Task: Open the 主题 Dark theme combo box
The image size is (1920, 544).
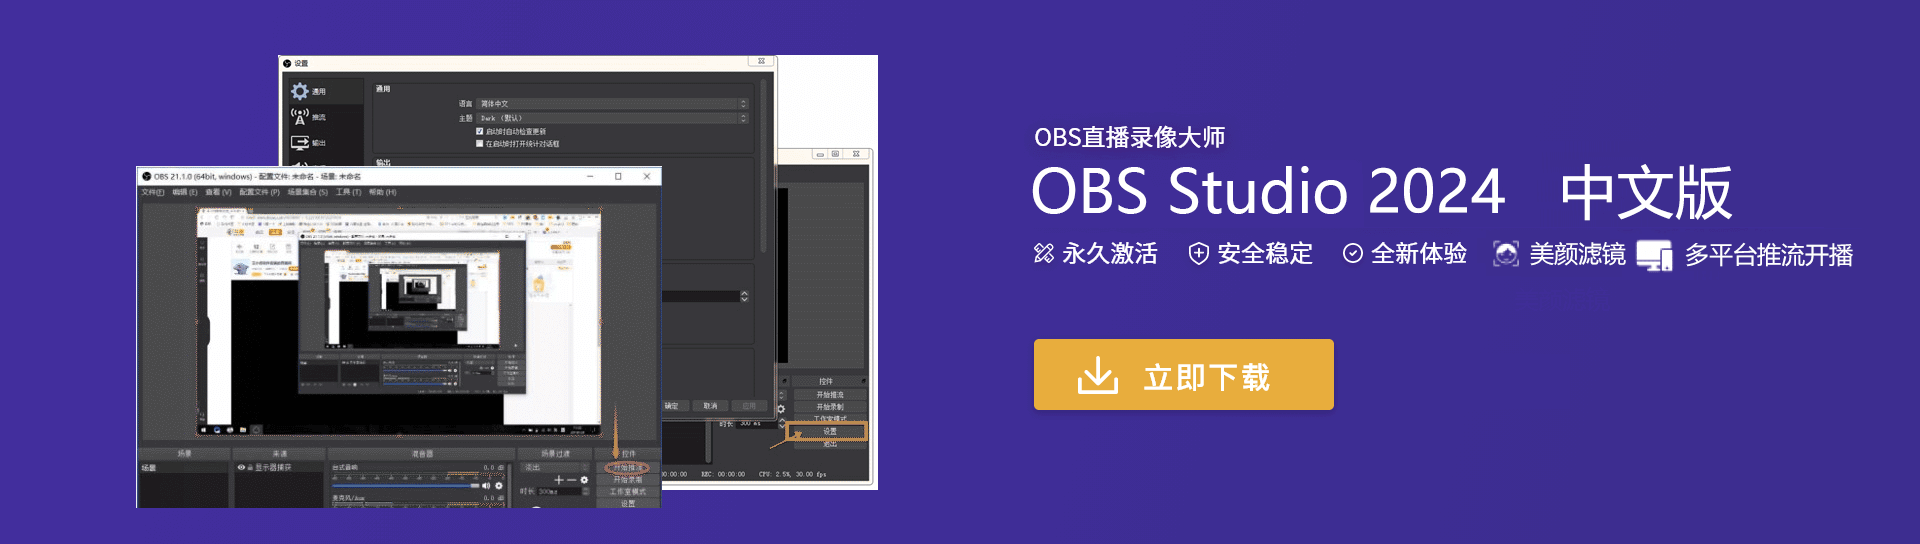Action: [x=612, y=118]
